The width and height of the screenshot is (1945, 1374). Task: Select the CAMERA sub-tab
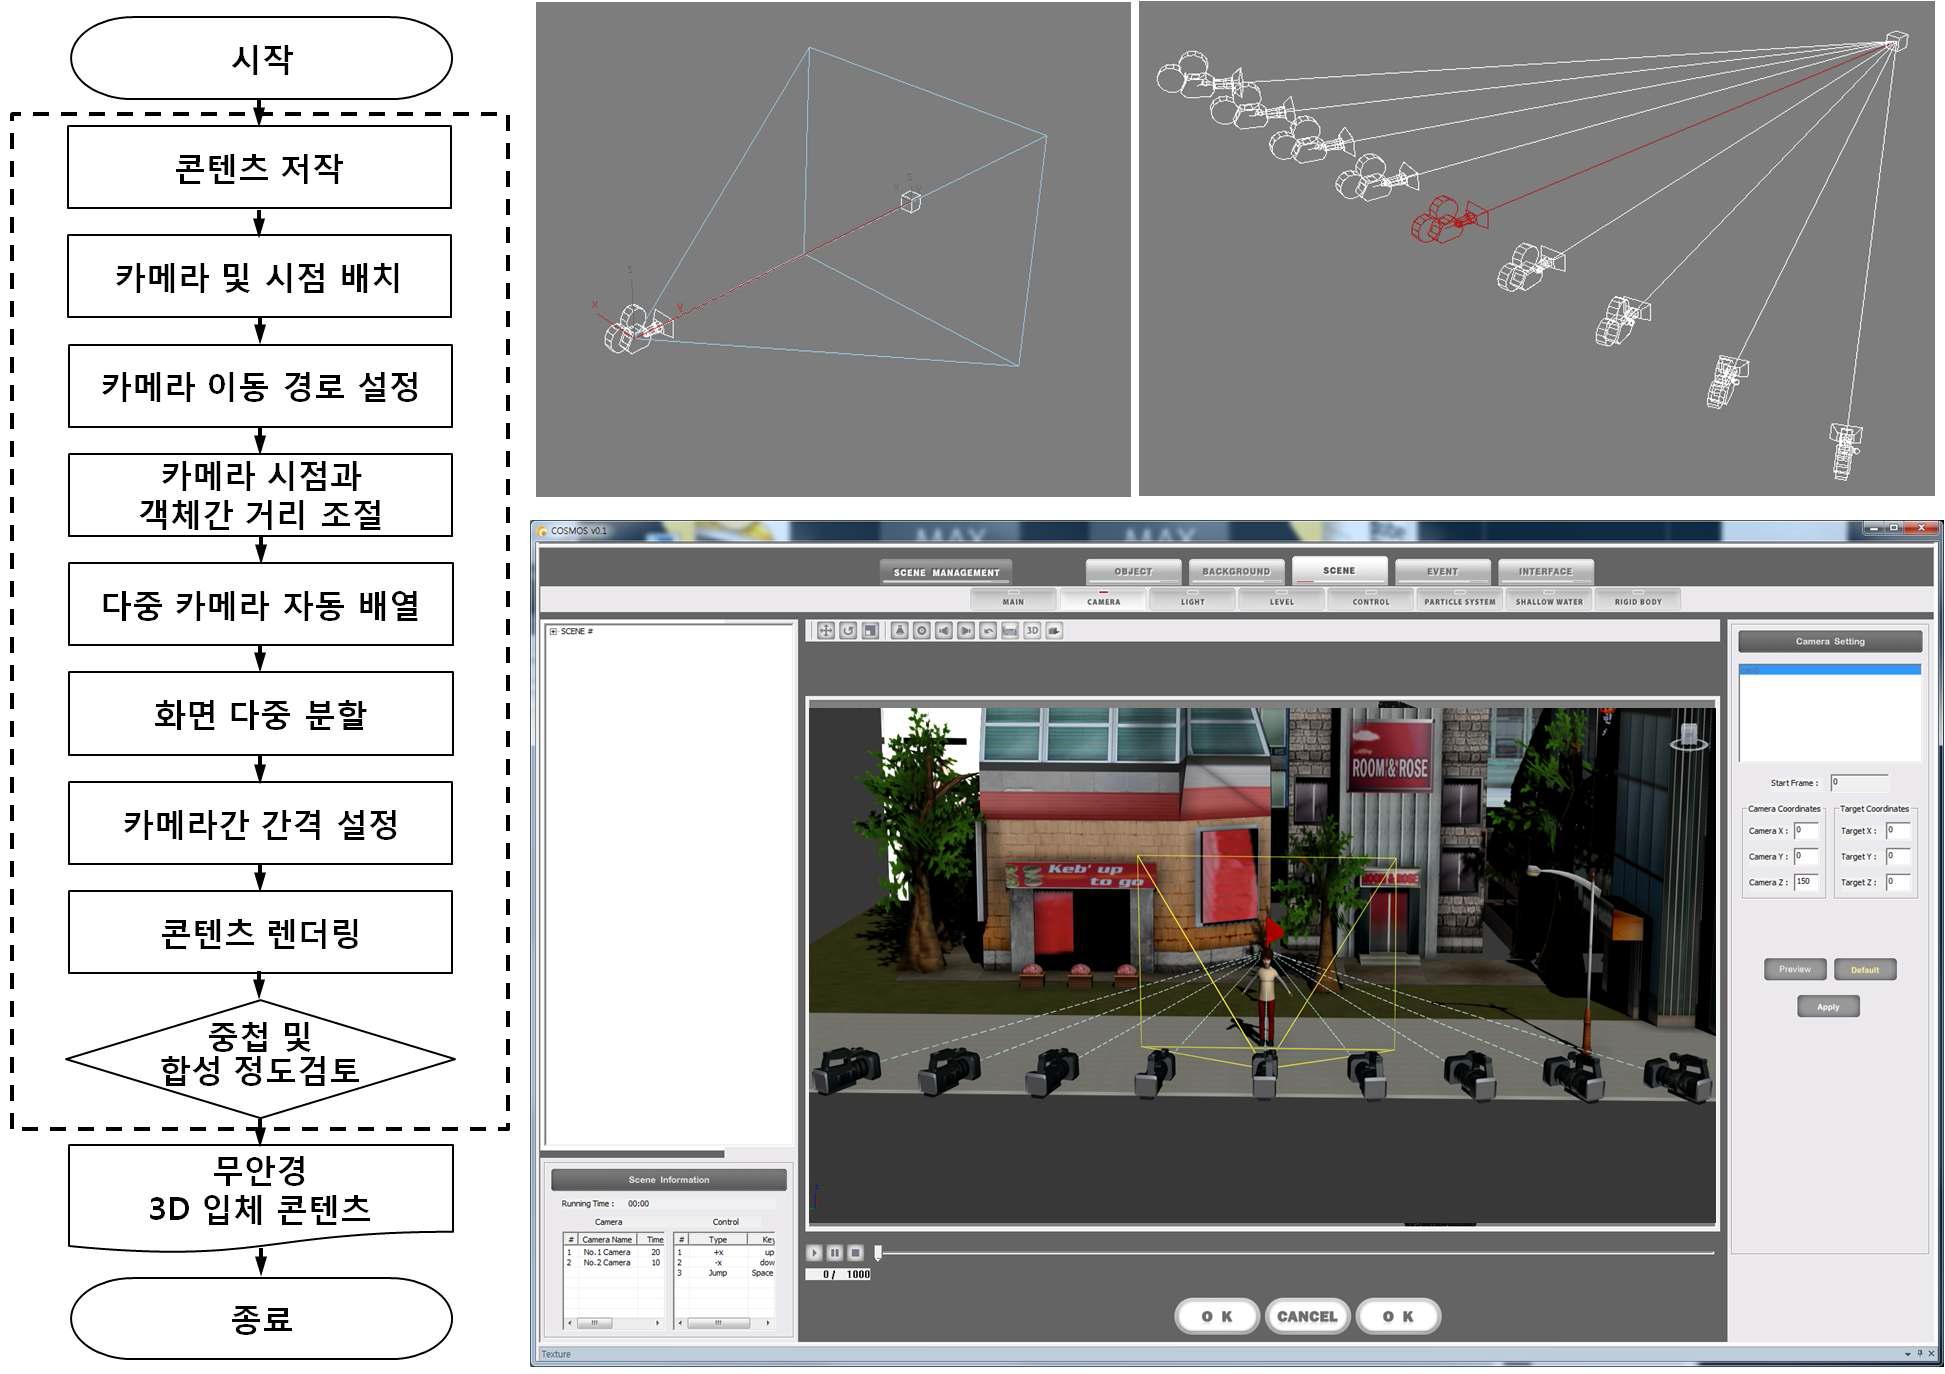point(1103,600)
